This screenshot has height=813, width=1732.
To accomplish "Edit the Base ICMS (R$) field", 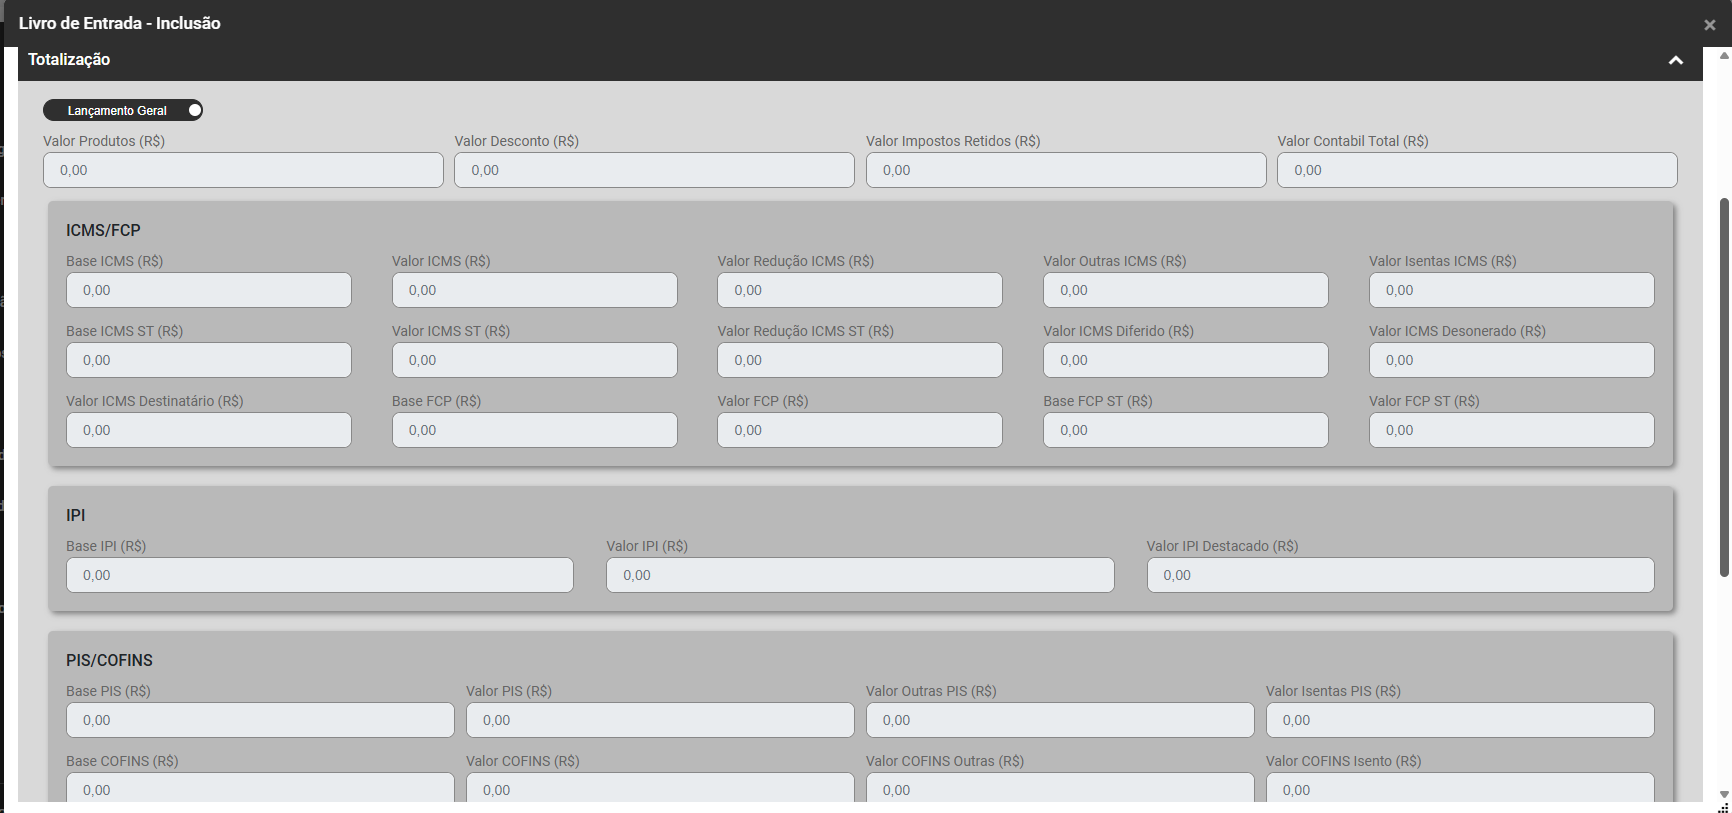I will 208,290.
